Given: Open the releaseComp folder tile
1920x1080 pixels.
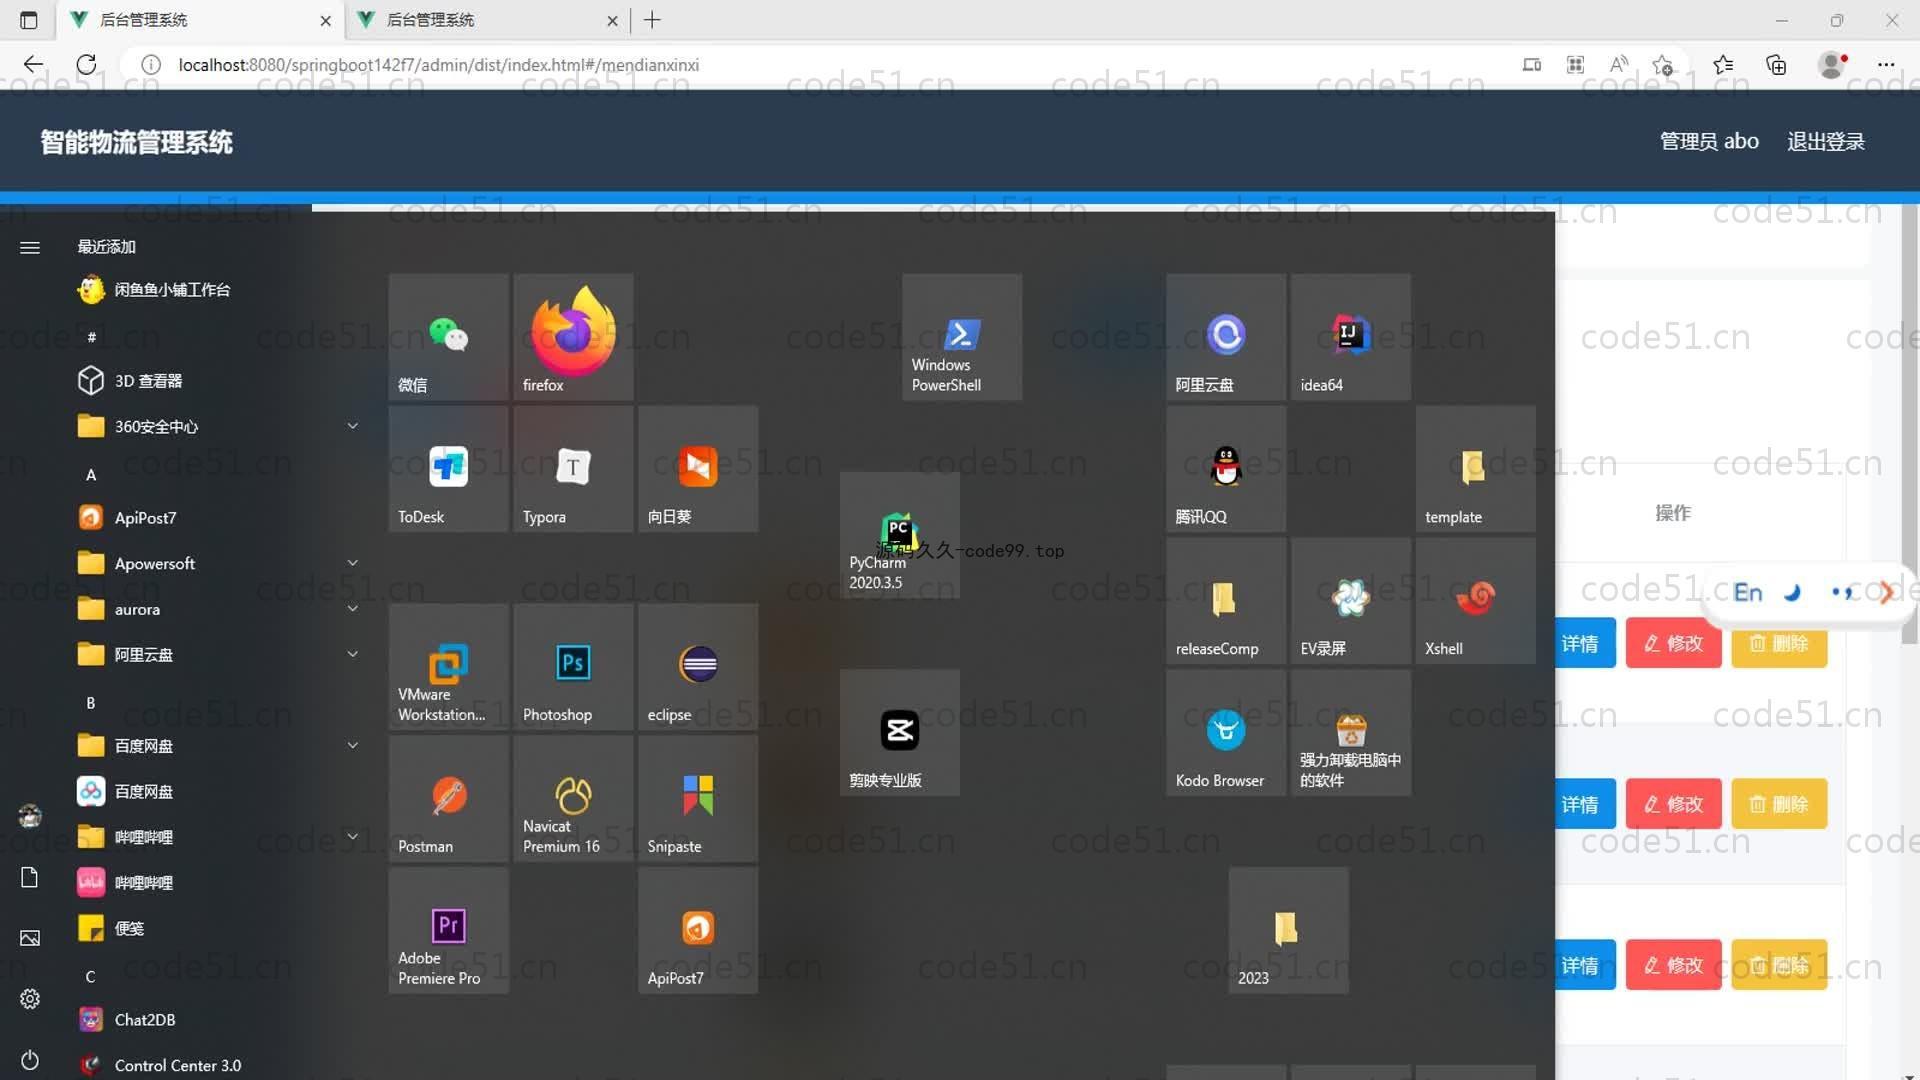Looking at the screenshot, I should tap(1226, 601).
